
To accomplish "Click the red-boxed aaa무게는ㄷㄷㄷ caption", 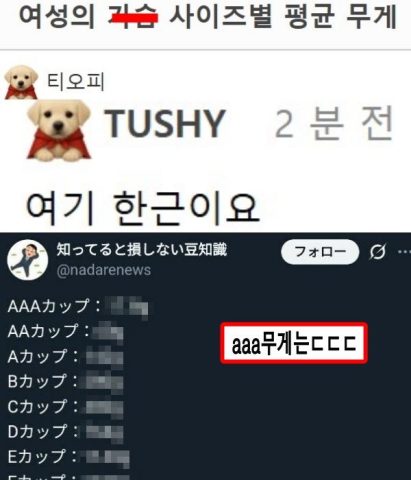I will 294,343.
